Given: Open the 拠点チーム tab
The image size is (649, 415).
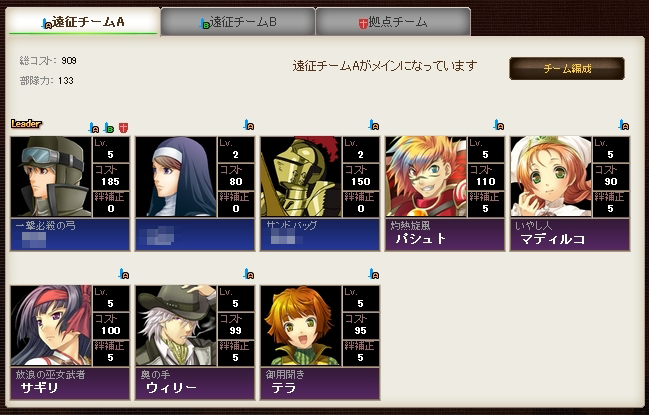Looking at the screenshot, I should click(393, 22).
